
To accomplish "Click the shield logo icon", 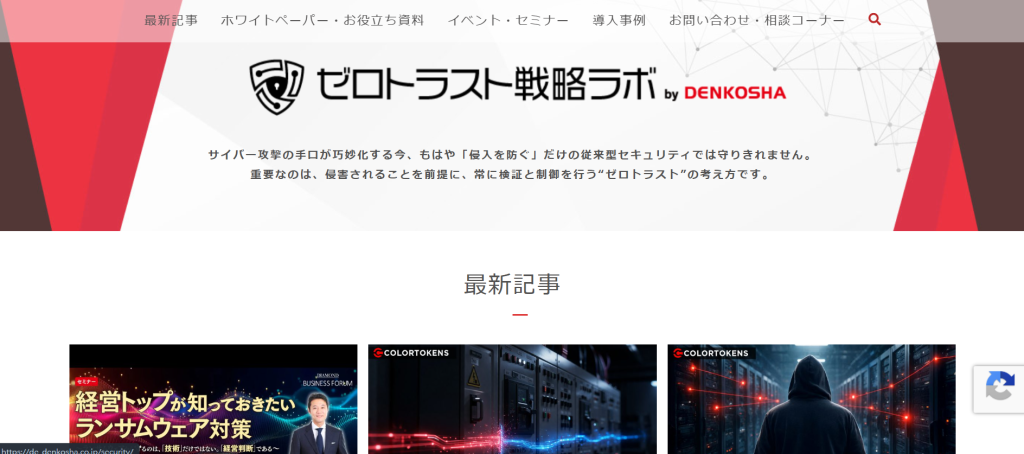I will (x=277, y=87).
